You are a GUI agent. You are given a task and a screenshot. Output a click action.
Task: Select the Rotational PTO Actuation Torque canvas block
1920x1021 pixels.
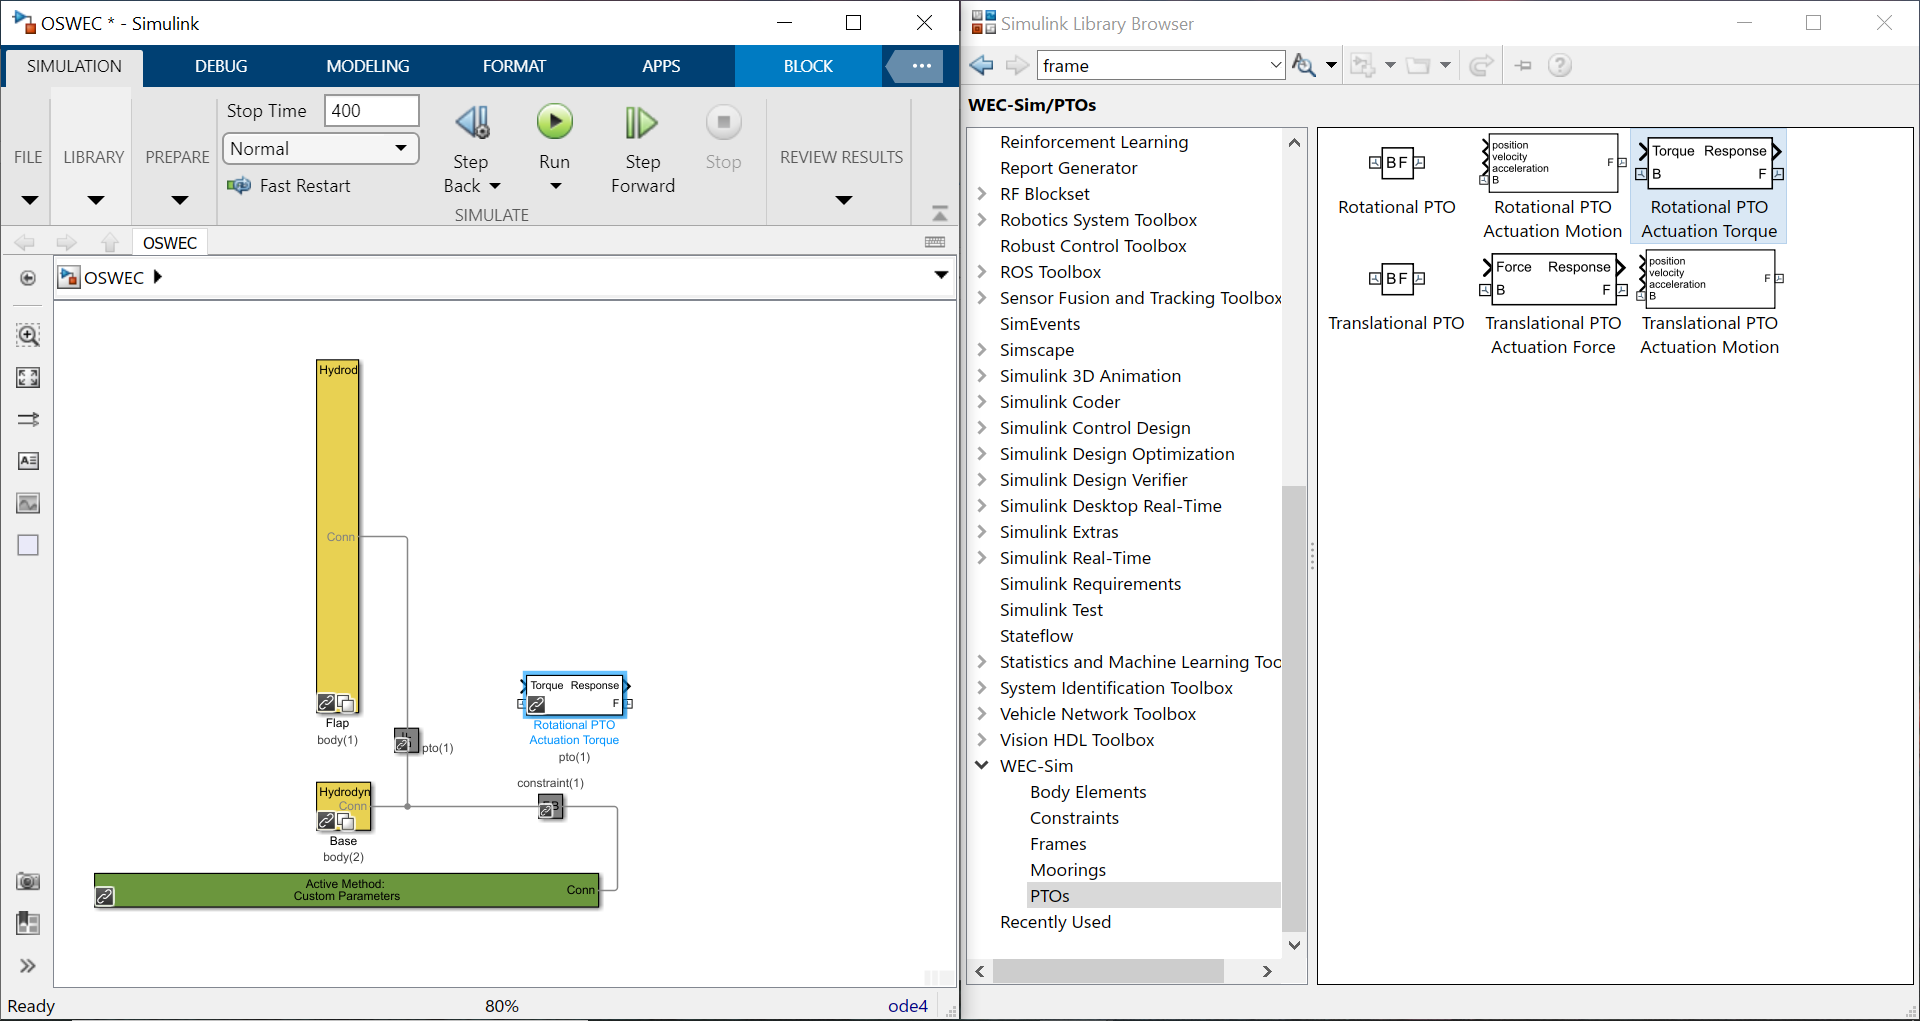(x=575, y=695)
